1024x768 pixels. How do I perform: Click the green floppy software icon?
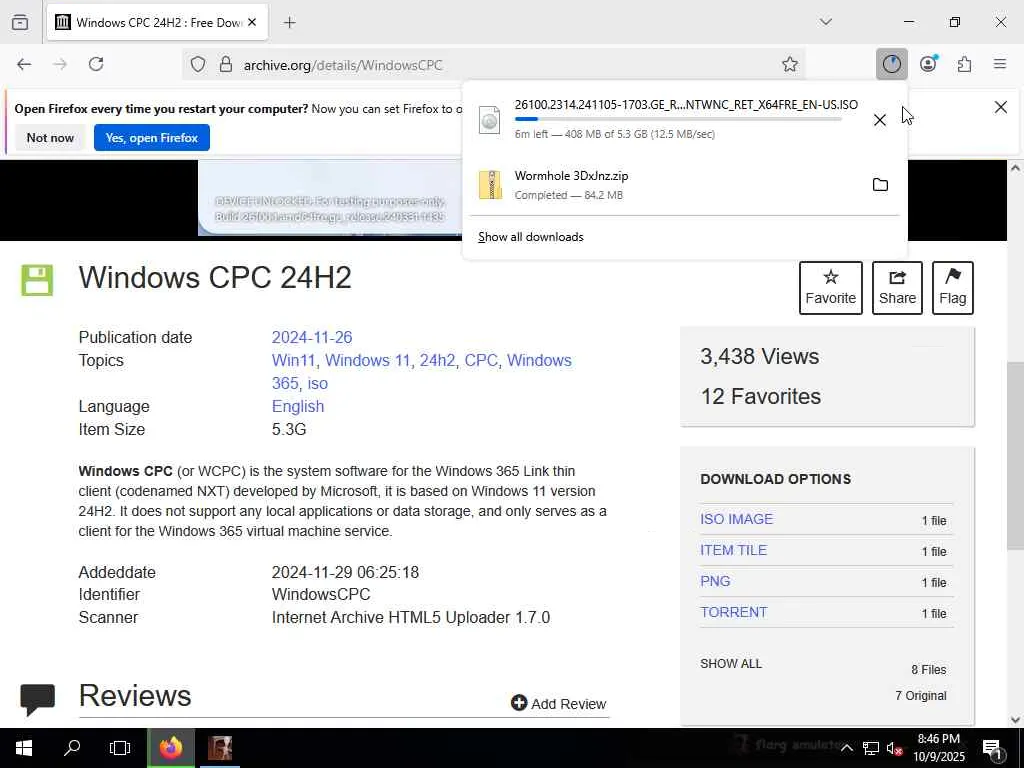(x=37, y=280)
